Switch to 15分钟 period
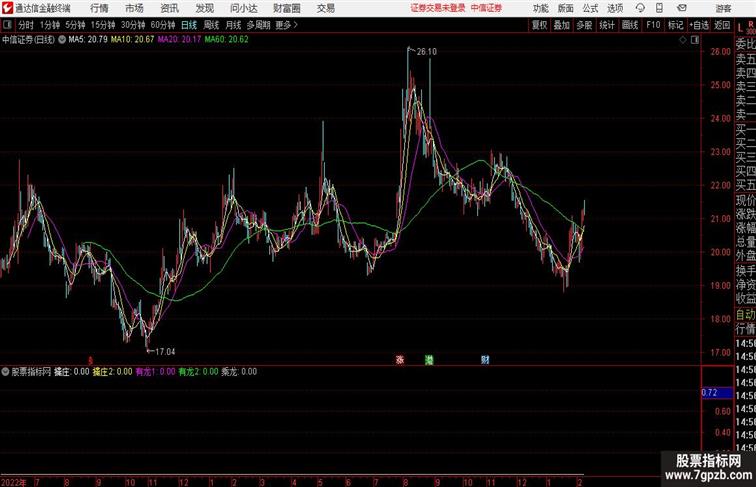The image size is (756, 487). tap(103, 25)
